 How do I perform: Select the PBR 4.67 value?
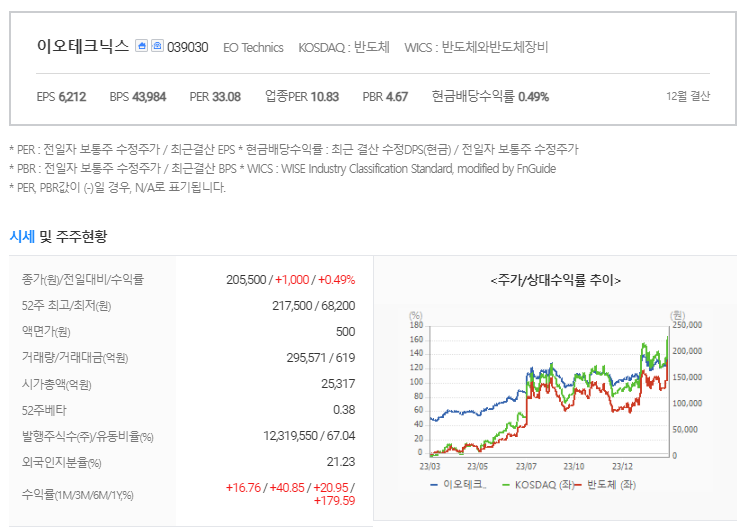pyautogui.click(x=385, y=97)
